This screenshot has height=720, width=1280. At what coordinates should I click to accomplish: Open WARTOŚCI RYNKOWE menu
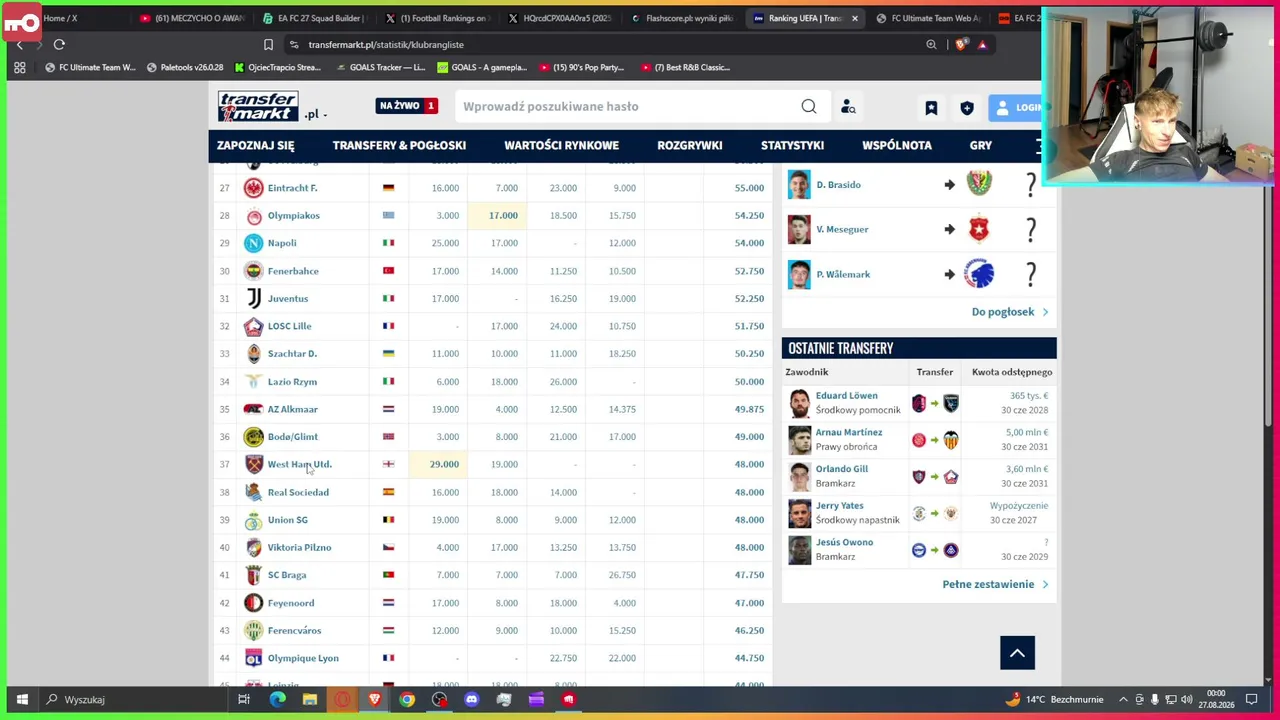561,145
